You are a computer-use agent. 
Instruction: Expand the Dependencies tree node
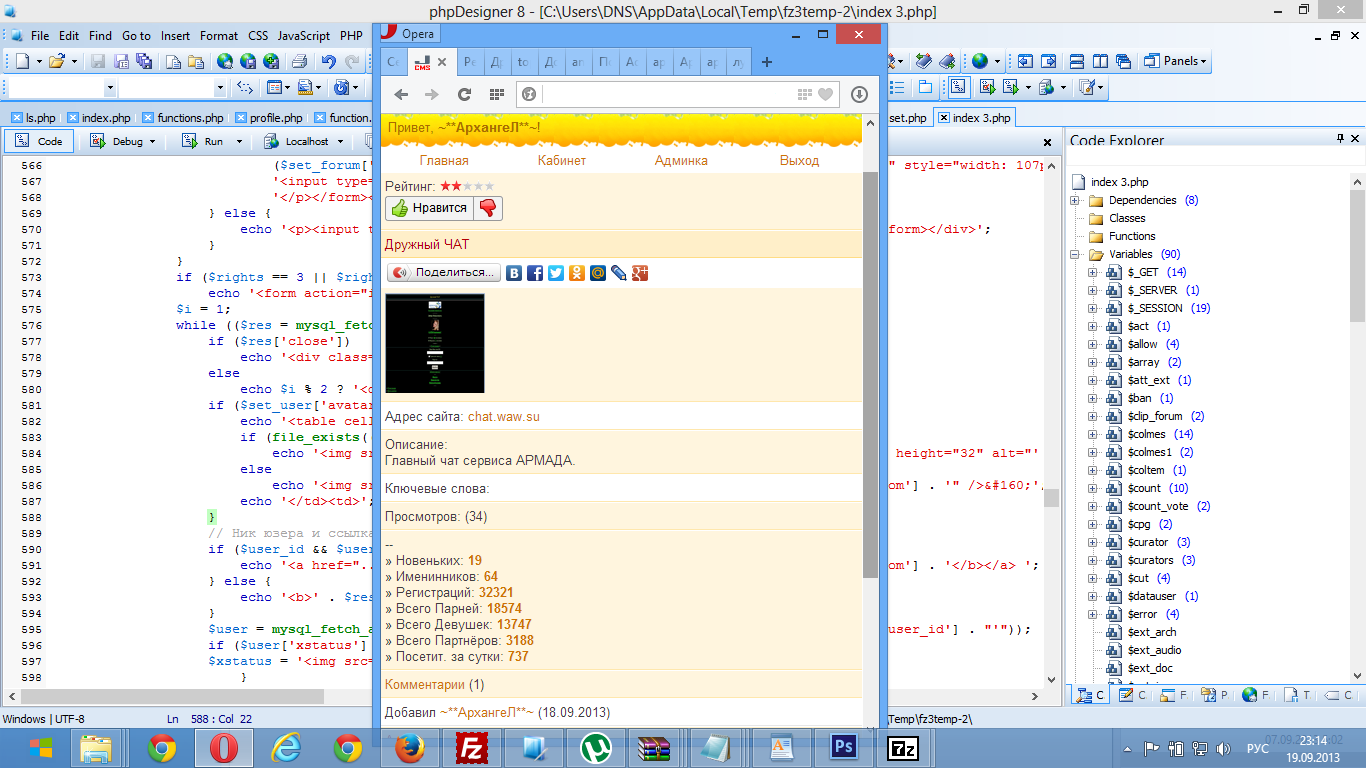(x=1075, y=200)
